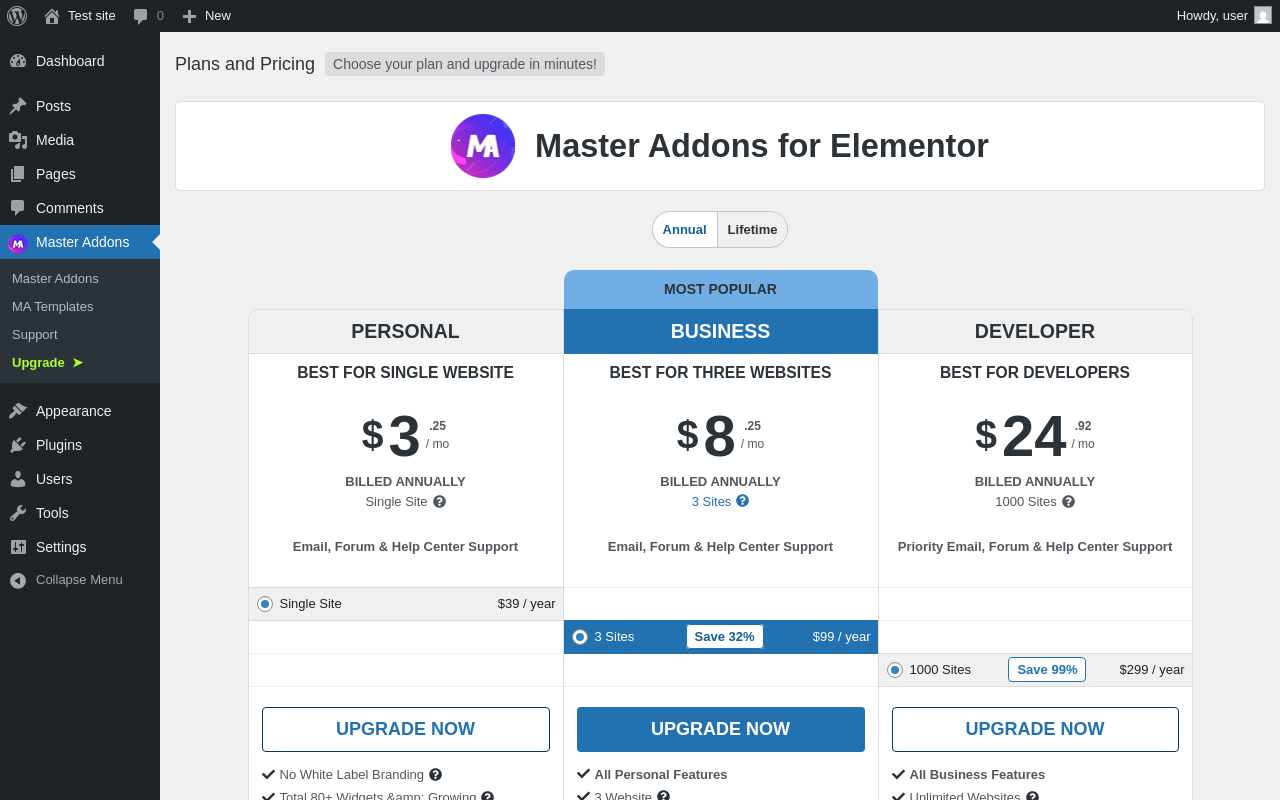Click help icon next to Single Site
This screenshot has height=800, width=1280.
(440, 502)
